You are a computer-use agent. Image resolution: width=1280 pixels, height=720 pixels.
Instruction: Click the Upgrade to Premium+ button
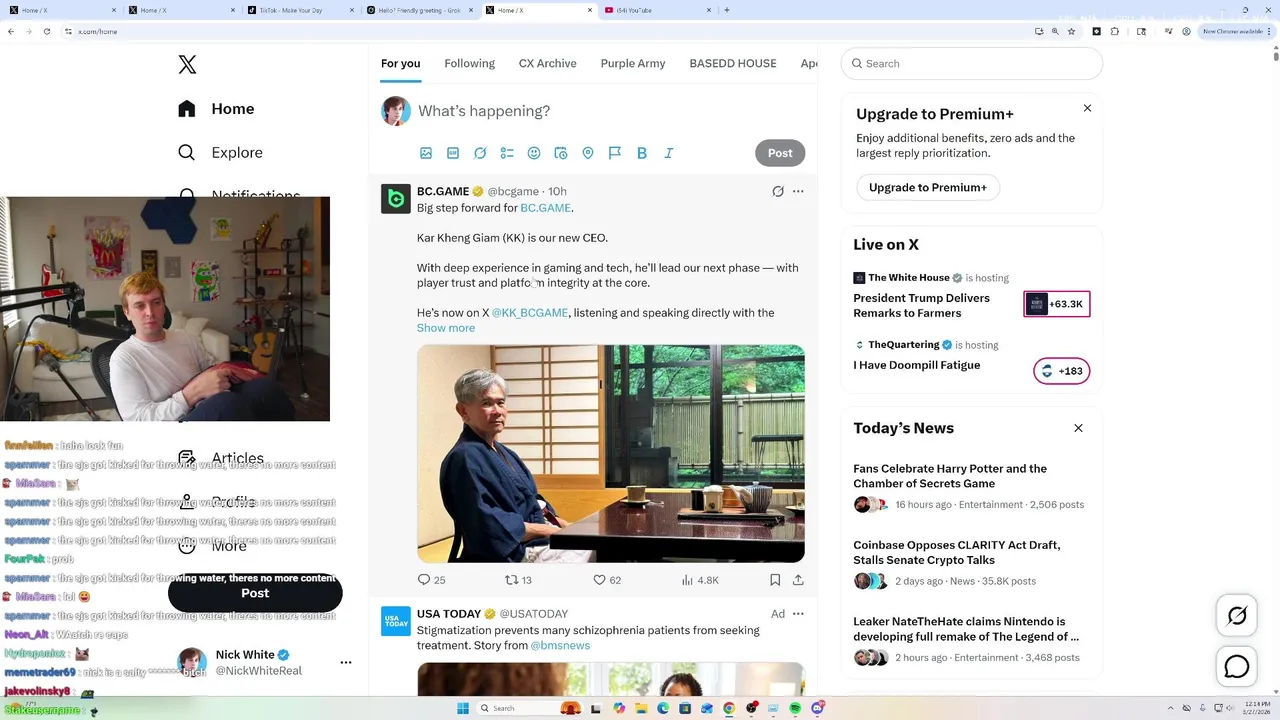click(928, 187)
